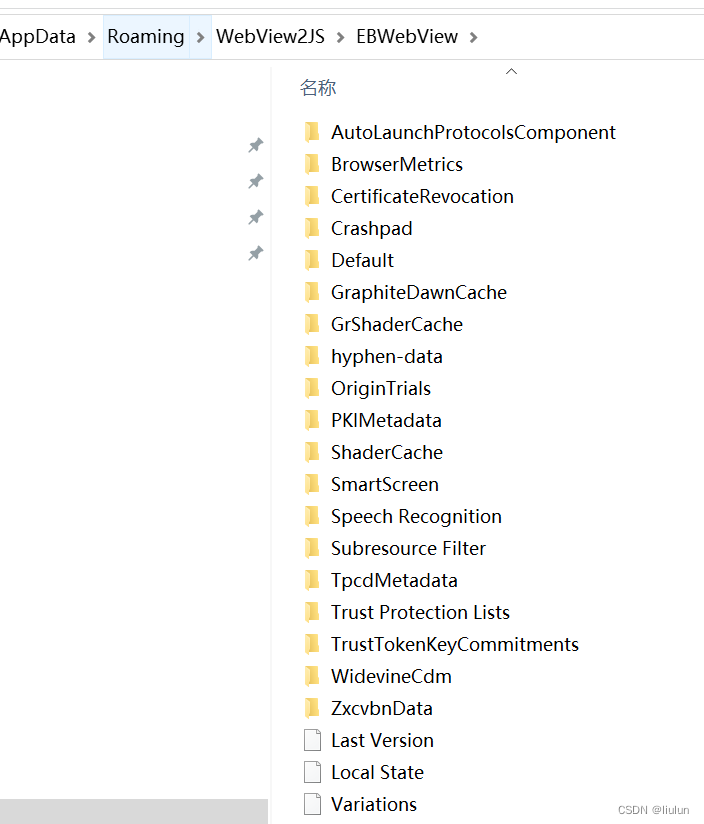Select the Speech Recognition folder name
The width and height of the screenshot is (704, 824).
(416, 517)
